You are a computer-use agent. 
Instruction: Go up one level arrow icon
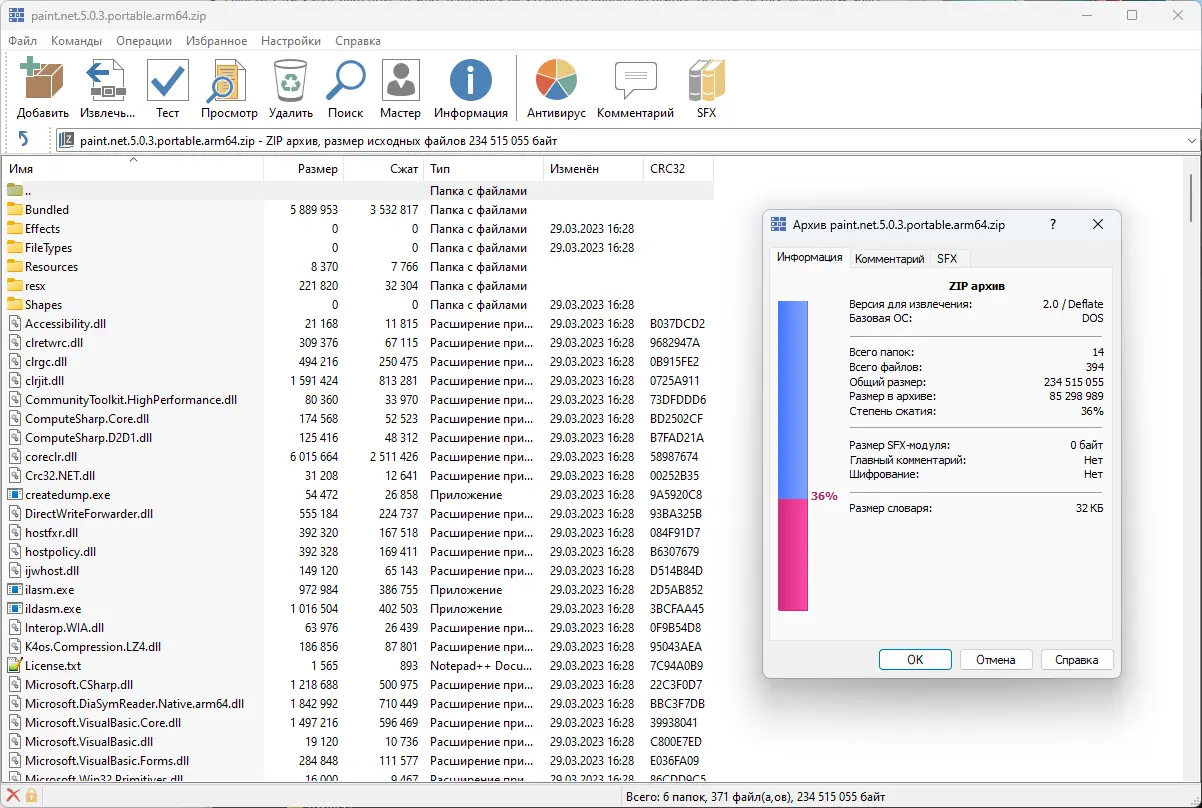point(24,141)
